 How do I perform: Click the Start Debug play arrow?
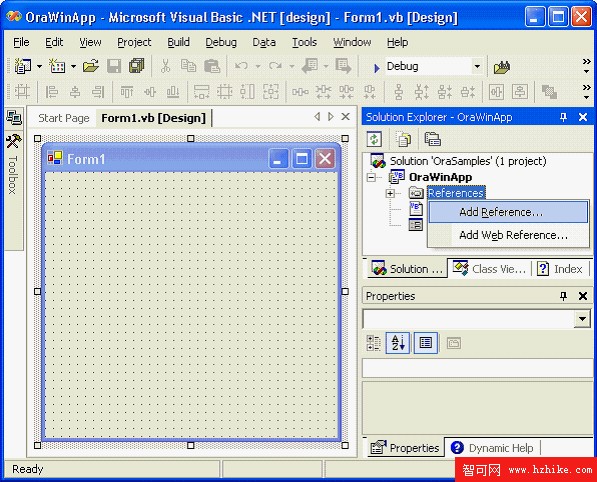[x=376, y=68]
